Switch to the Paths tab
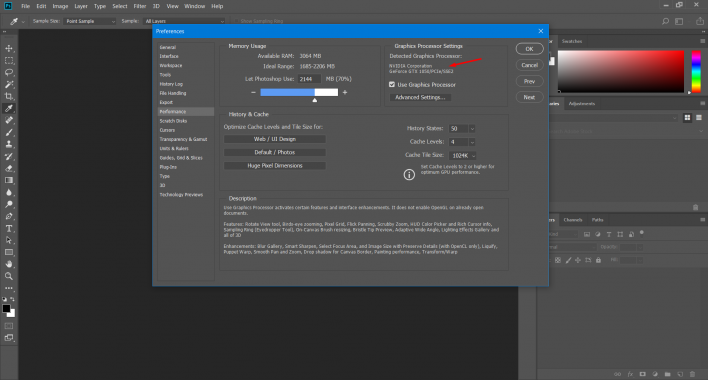This screenshot has height=380, width=708. 597,220
